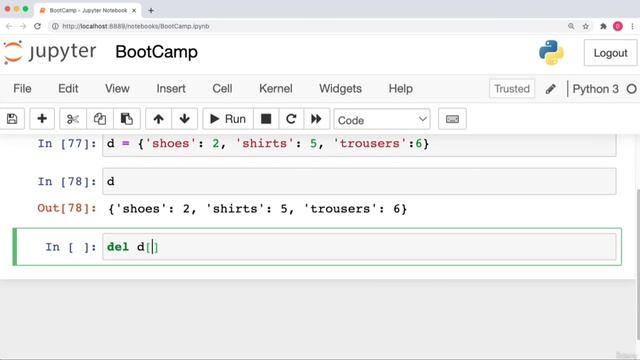The width and height of the screenshot is (640, 360).
Task: Click the active cell containing del d[]
Action: tap(359, 247)
